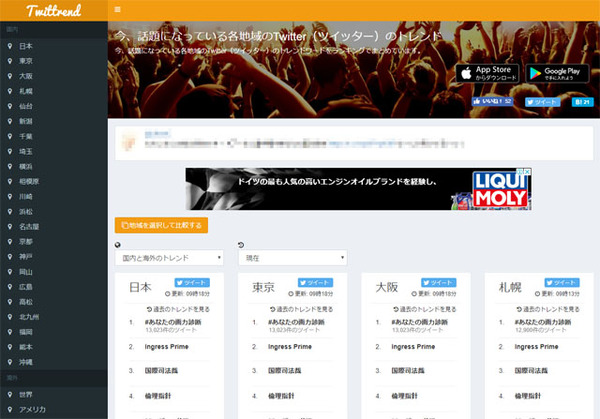
Task: Click the avatar in the featured tweet box
Action: [x=129, y=140]
